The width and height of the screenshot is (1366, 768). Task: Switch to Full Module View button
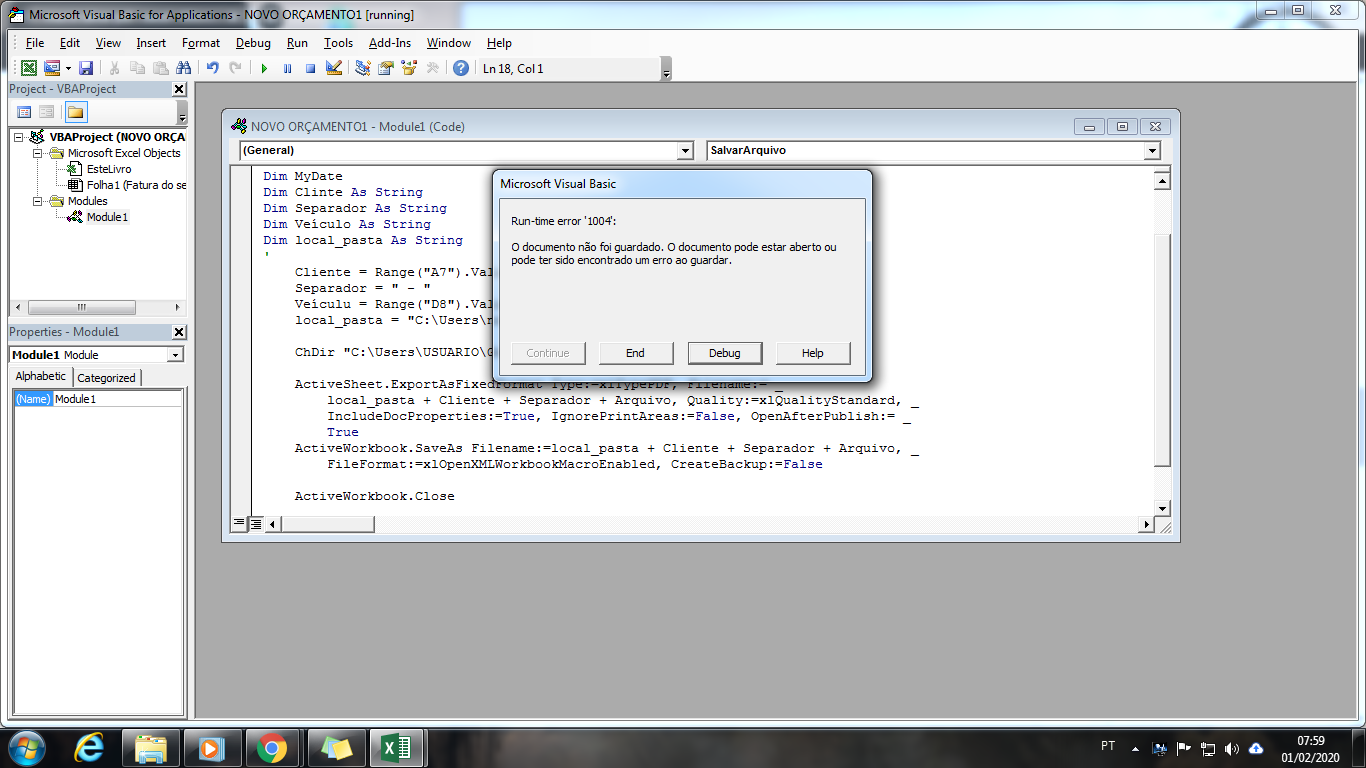255,523
